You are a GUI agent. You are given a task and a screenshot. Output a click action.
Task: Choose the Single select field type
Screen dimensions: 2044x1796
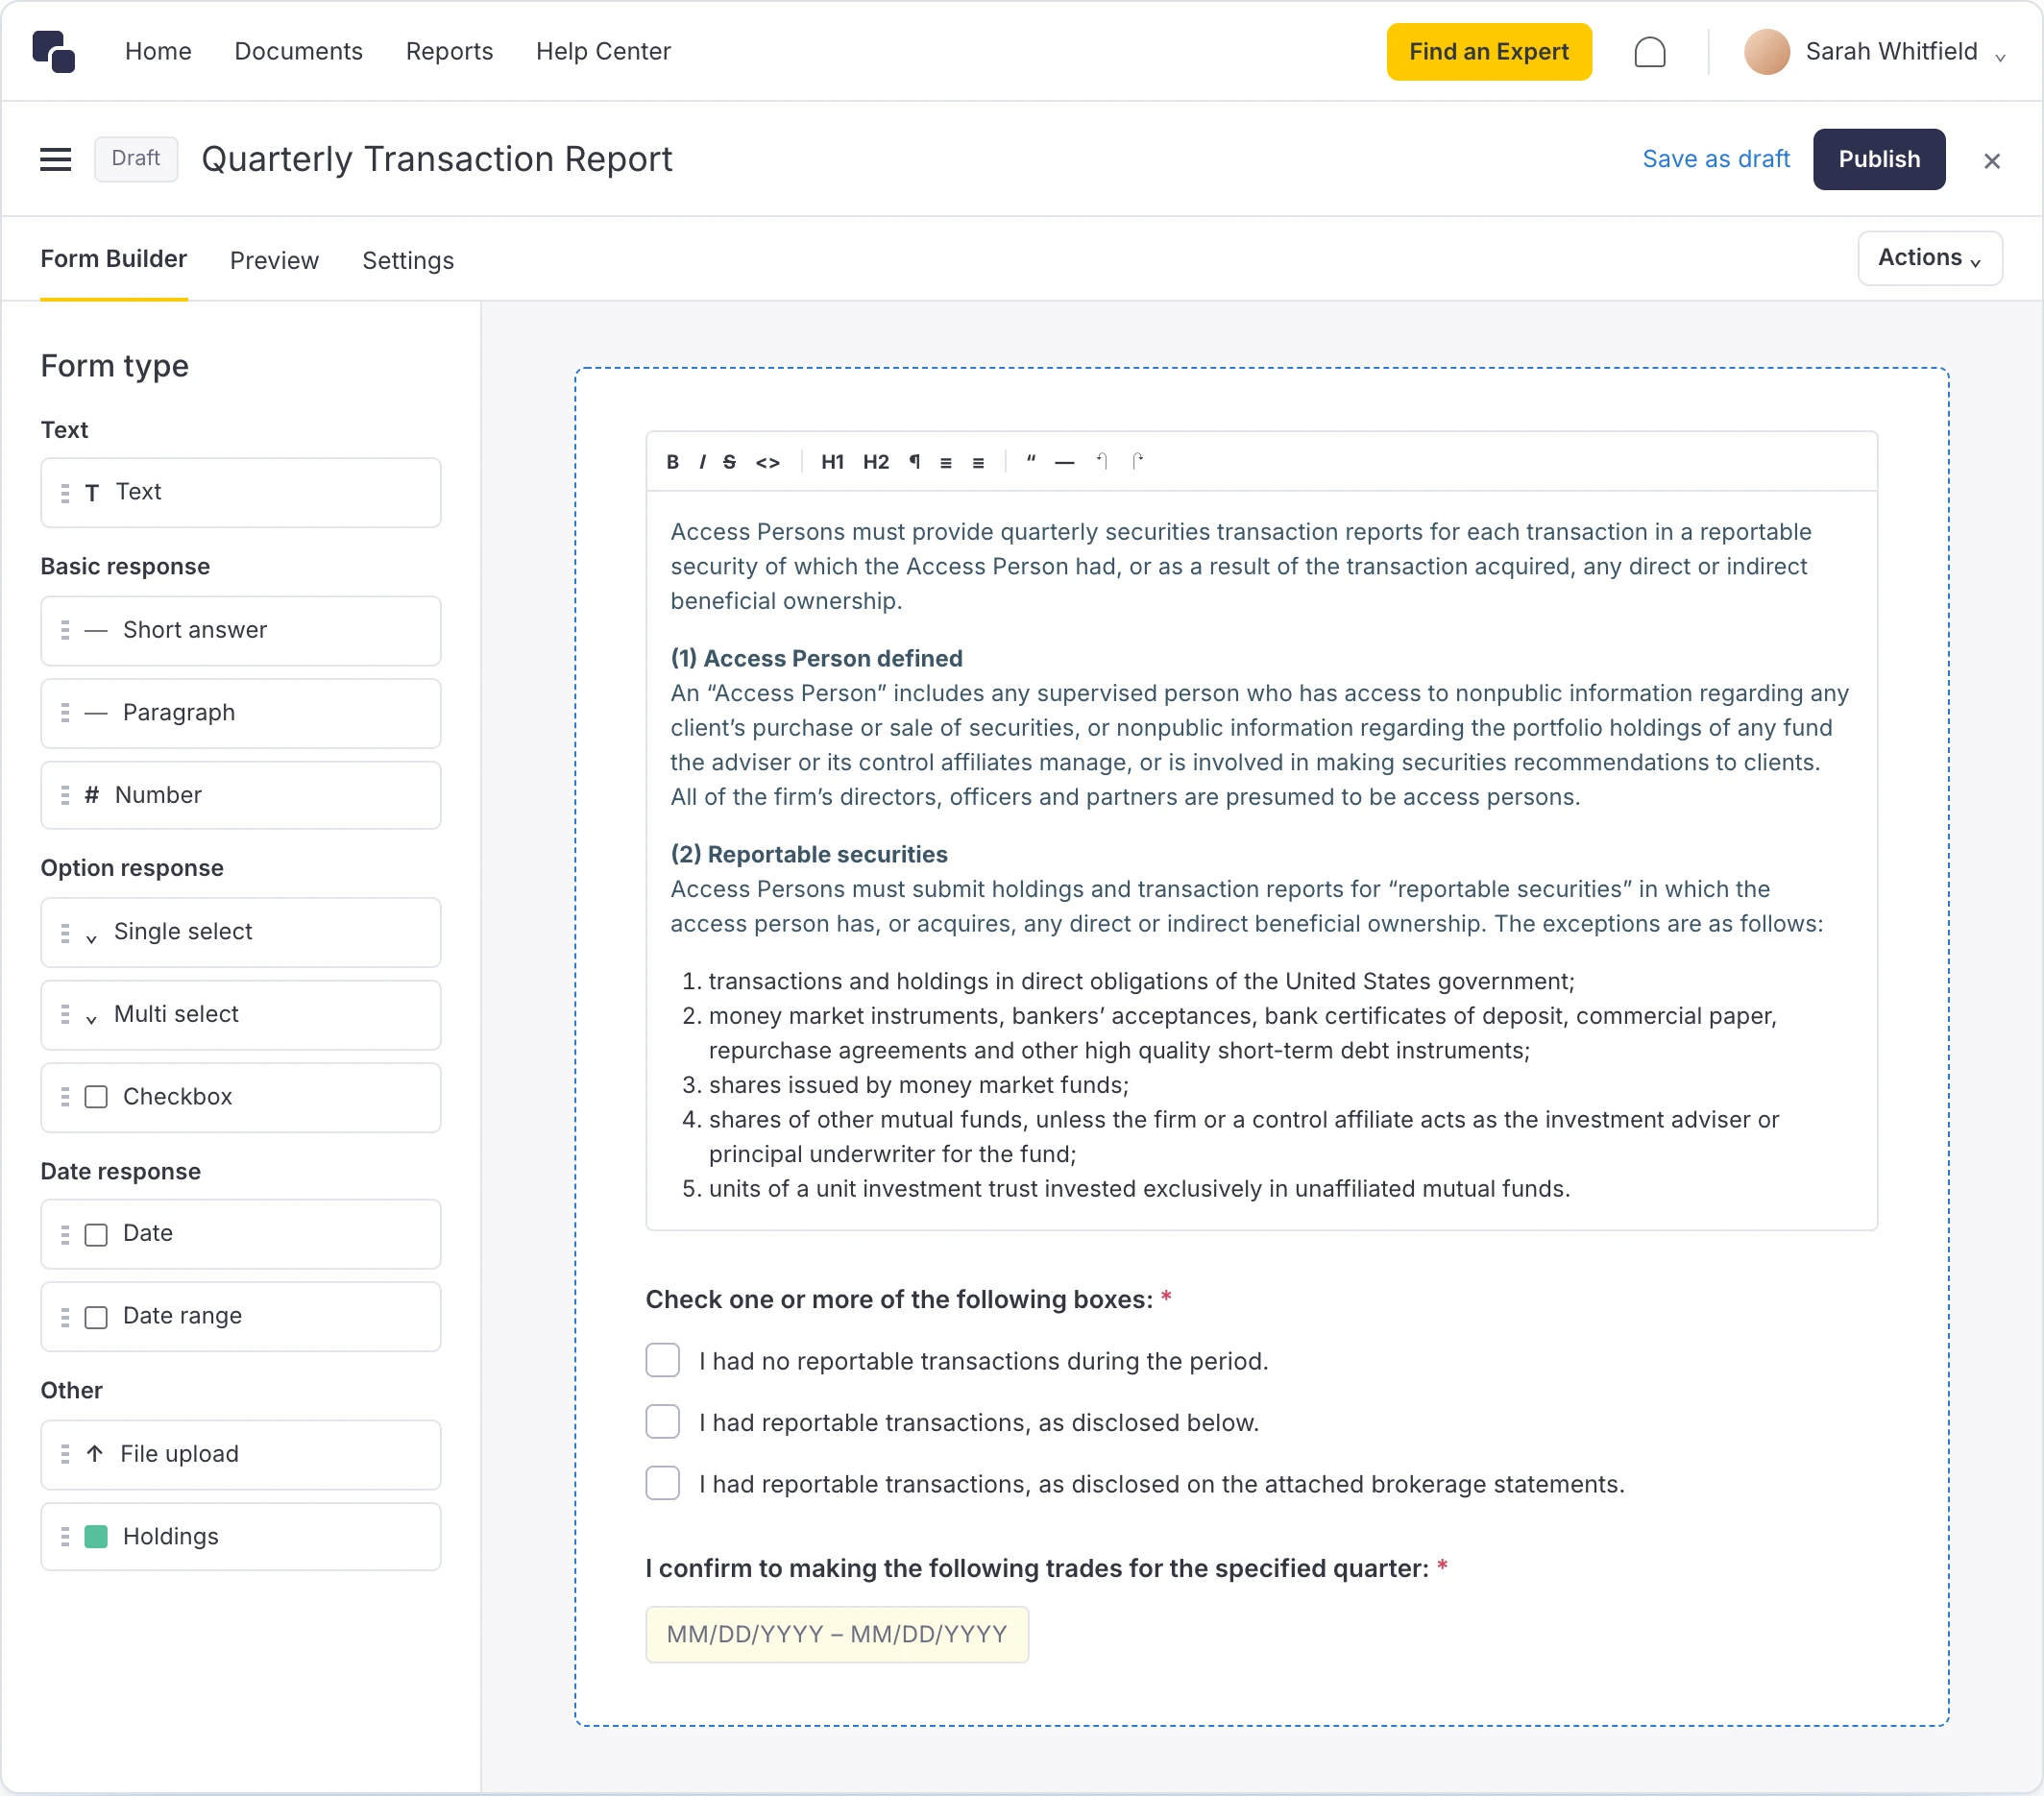coord(241,933)
